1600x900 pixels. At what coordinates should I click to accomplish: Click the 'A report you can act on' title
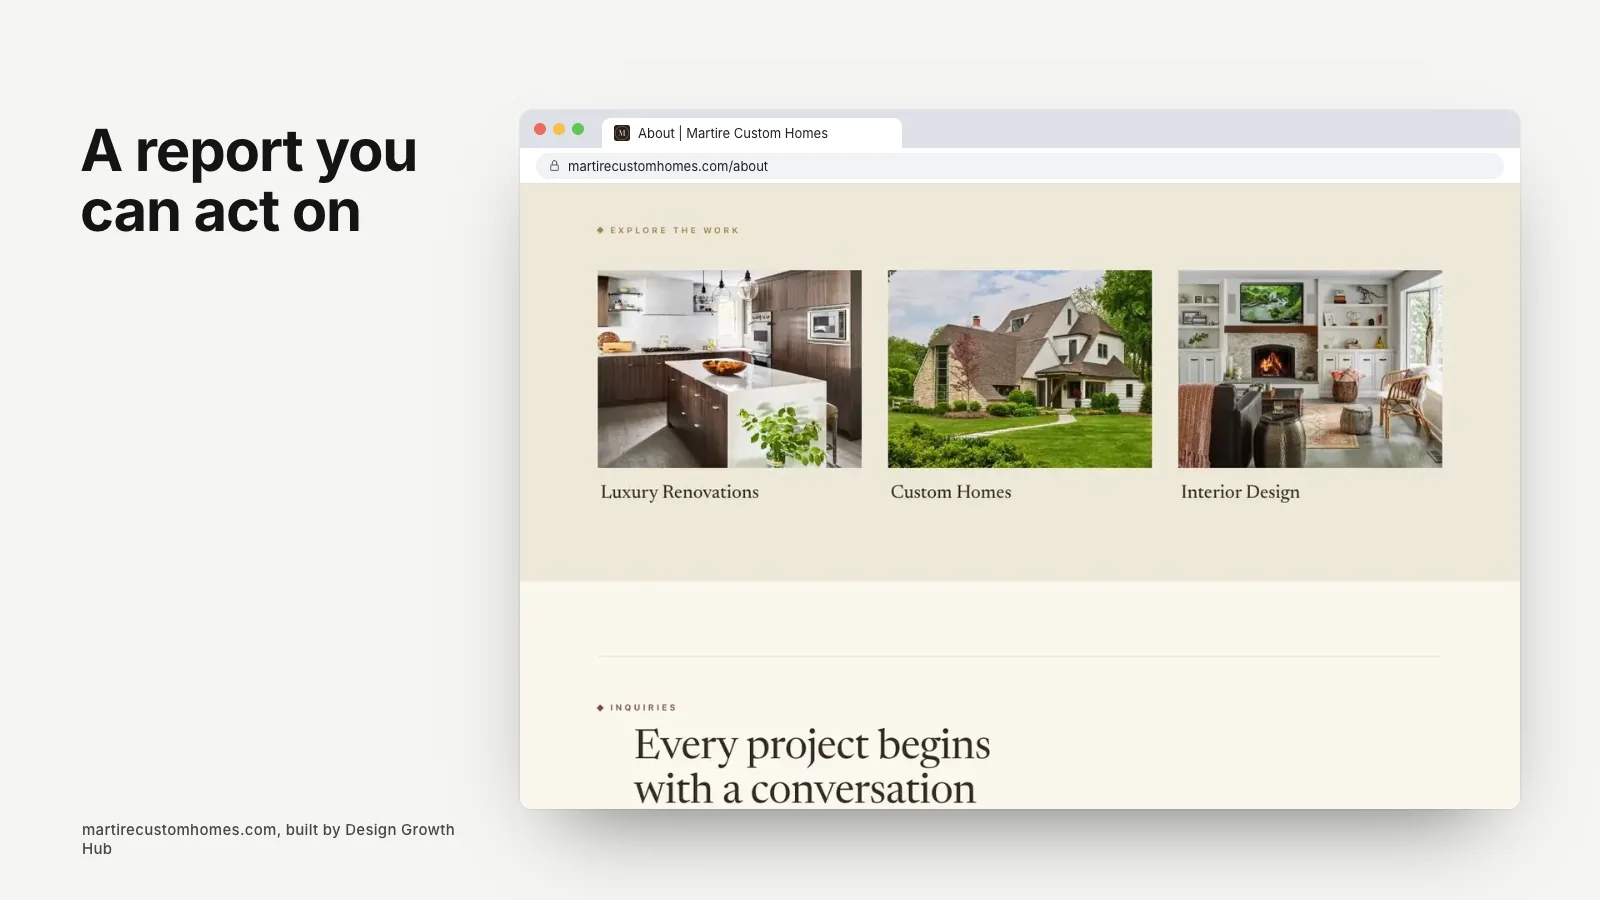click(x=249, y=181)
